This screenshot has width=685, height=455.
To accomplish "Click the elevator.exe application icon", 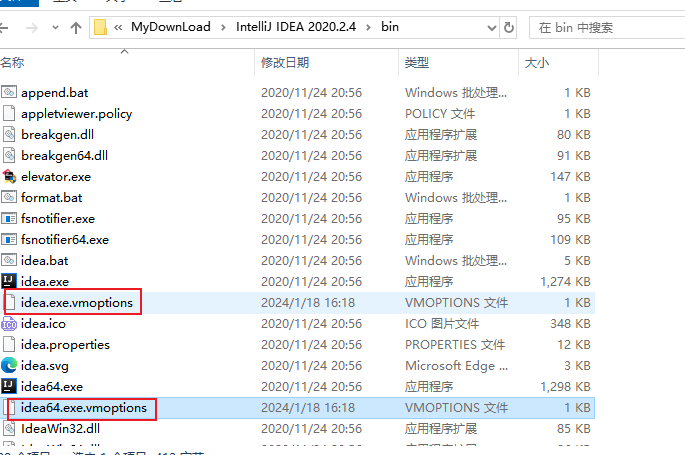I will point(9,176).
